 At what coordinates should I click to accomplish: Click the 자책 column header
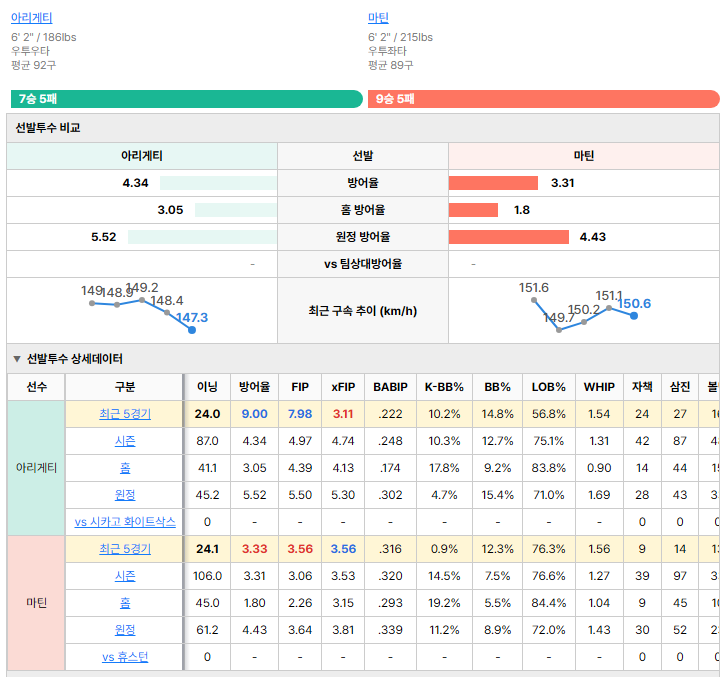click(x=642, y=387)
